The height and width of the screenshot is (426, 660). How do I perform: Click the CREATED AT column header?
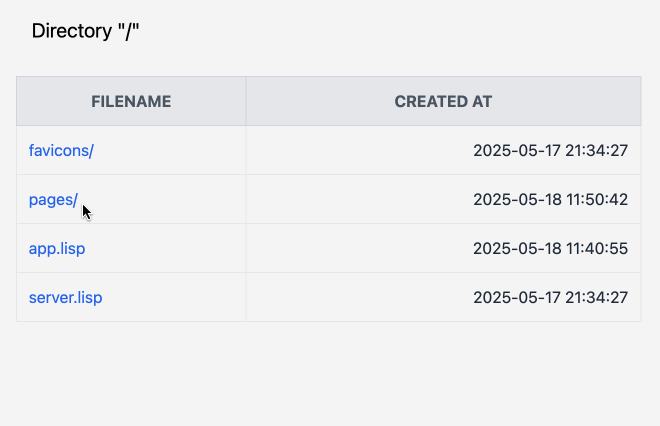click(x=443, y=101)
